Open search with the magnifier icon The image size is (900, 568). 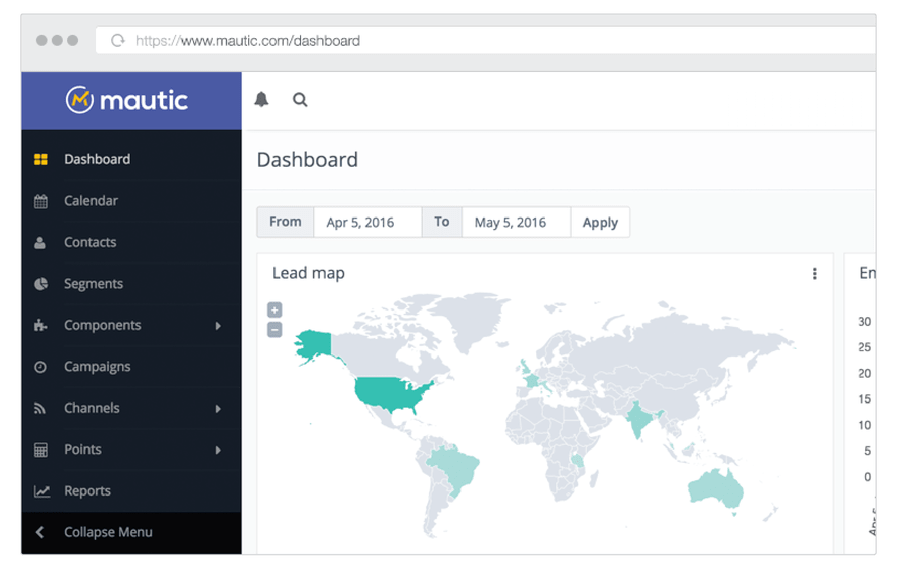tap(300, 99)
